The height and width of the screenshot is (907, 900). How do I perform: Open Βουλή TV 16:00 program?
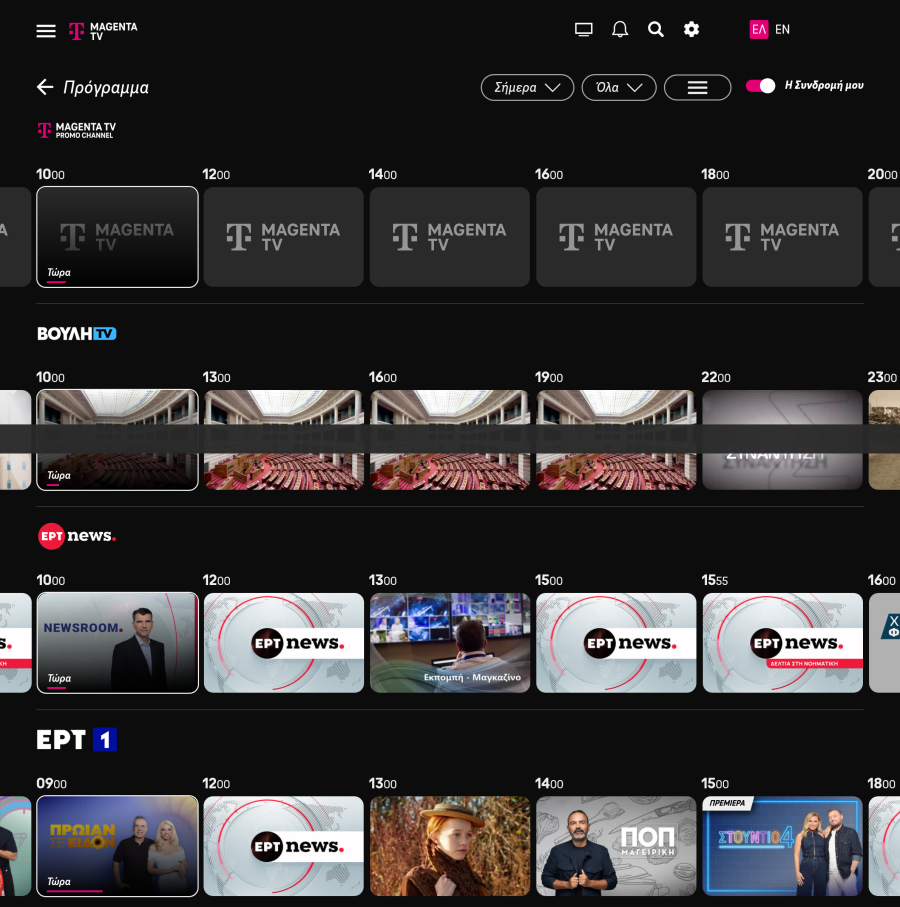(450, 440)
